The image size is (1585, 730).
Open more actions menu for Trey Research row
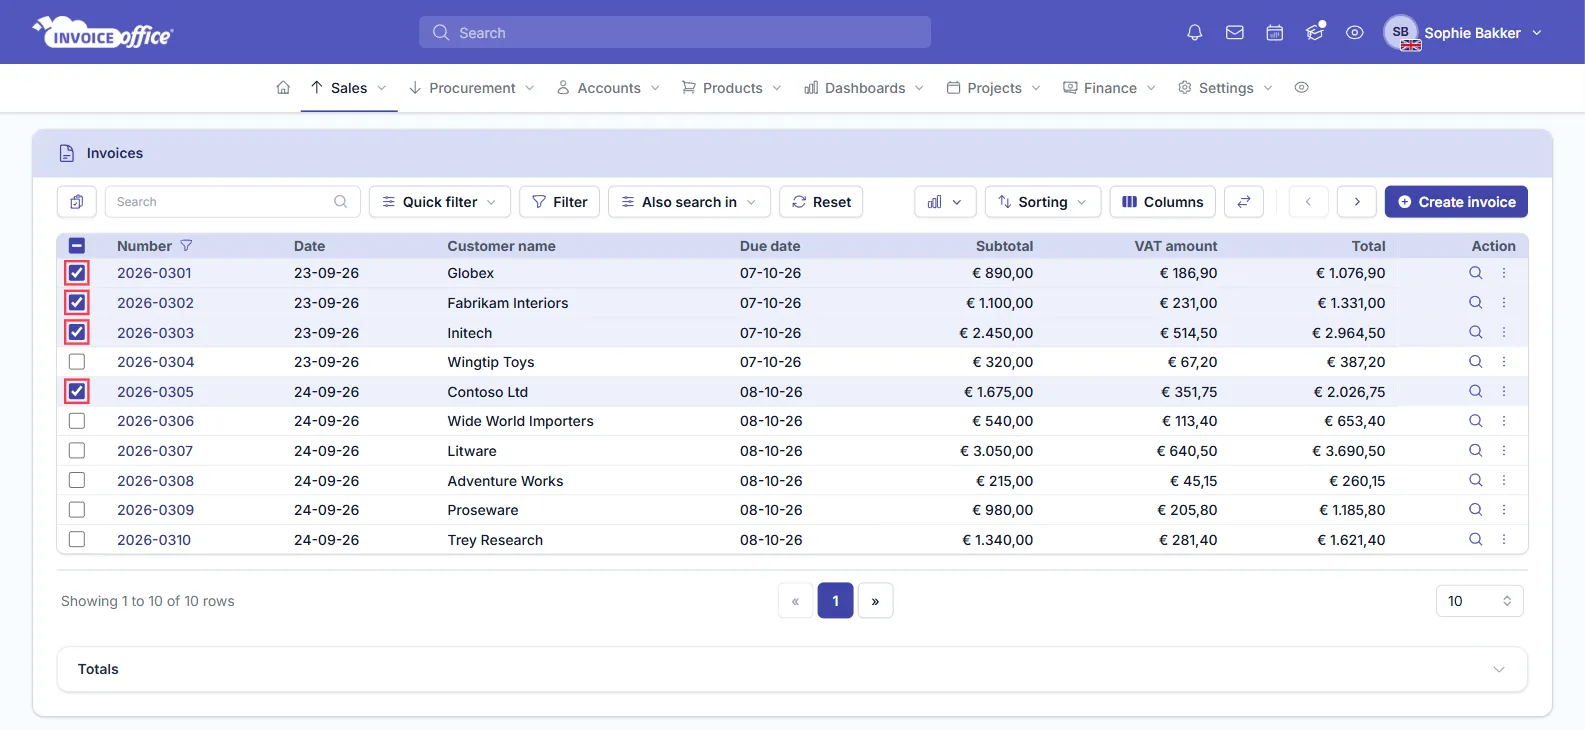1503,540
